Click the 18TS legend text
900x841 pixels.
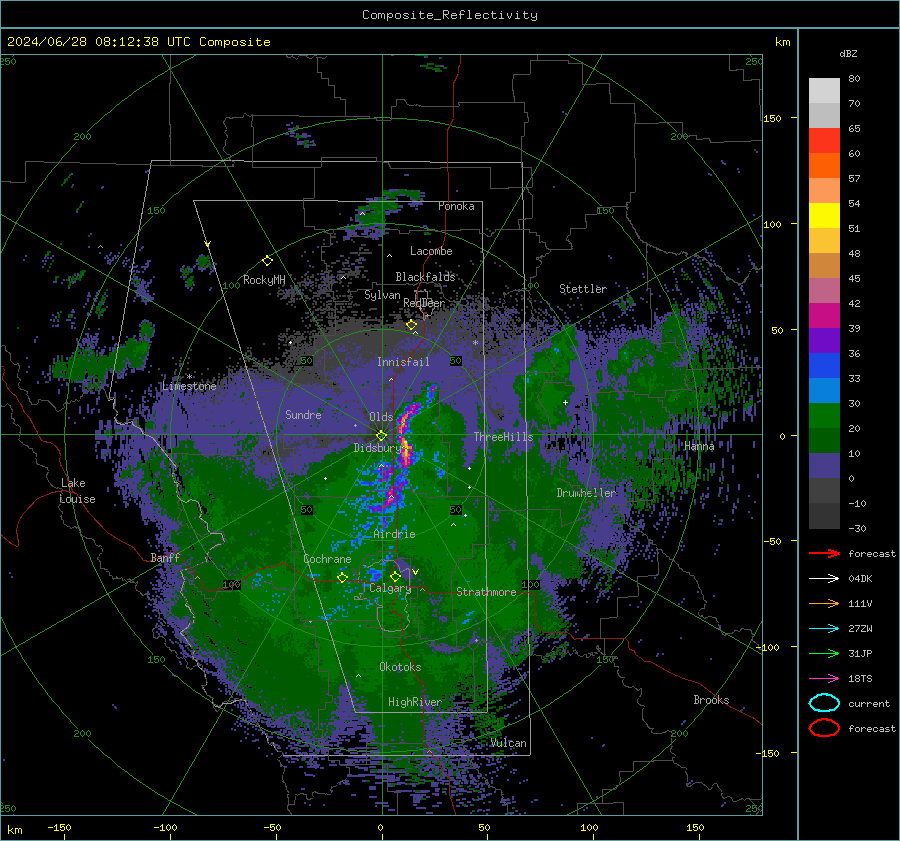point(860,679)
